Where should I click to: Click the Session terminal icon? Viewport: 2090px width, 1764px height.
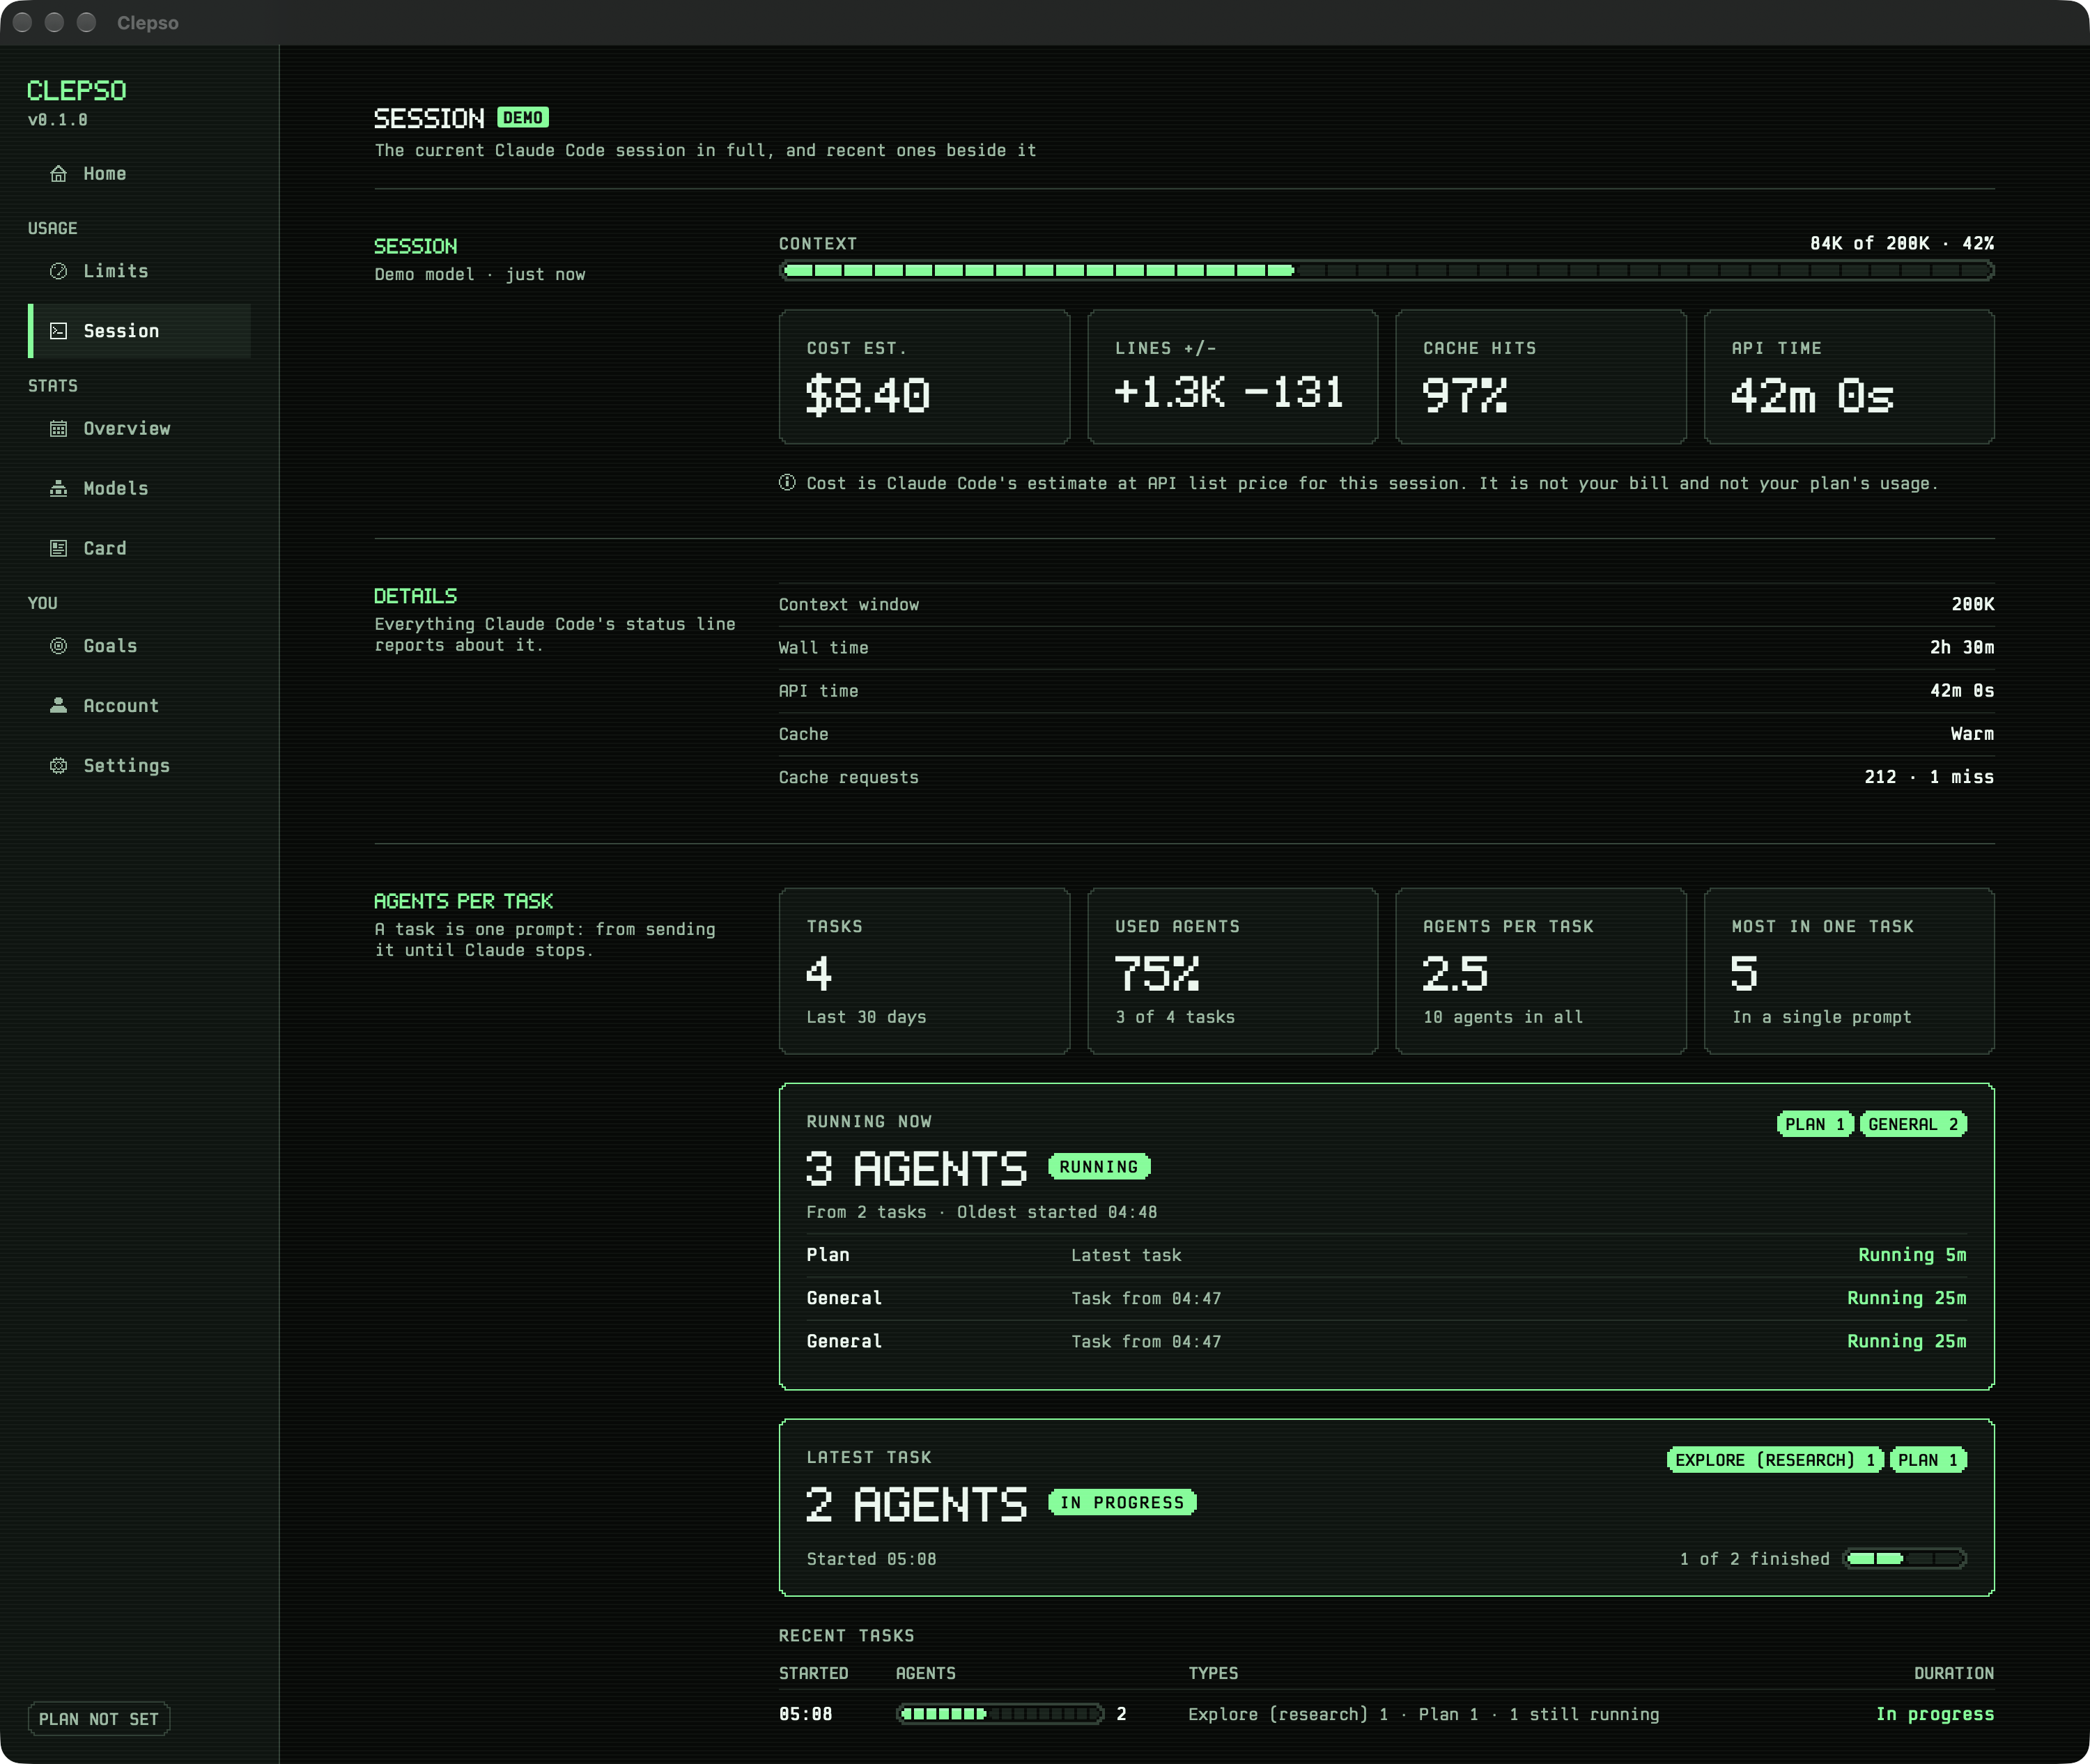click(59, 331)
